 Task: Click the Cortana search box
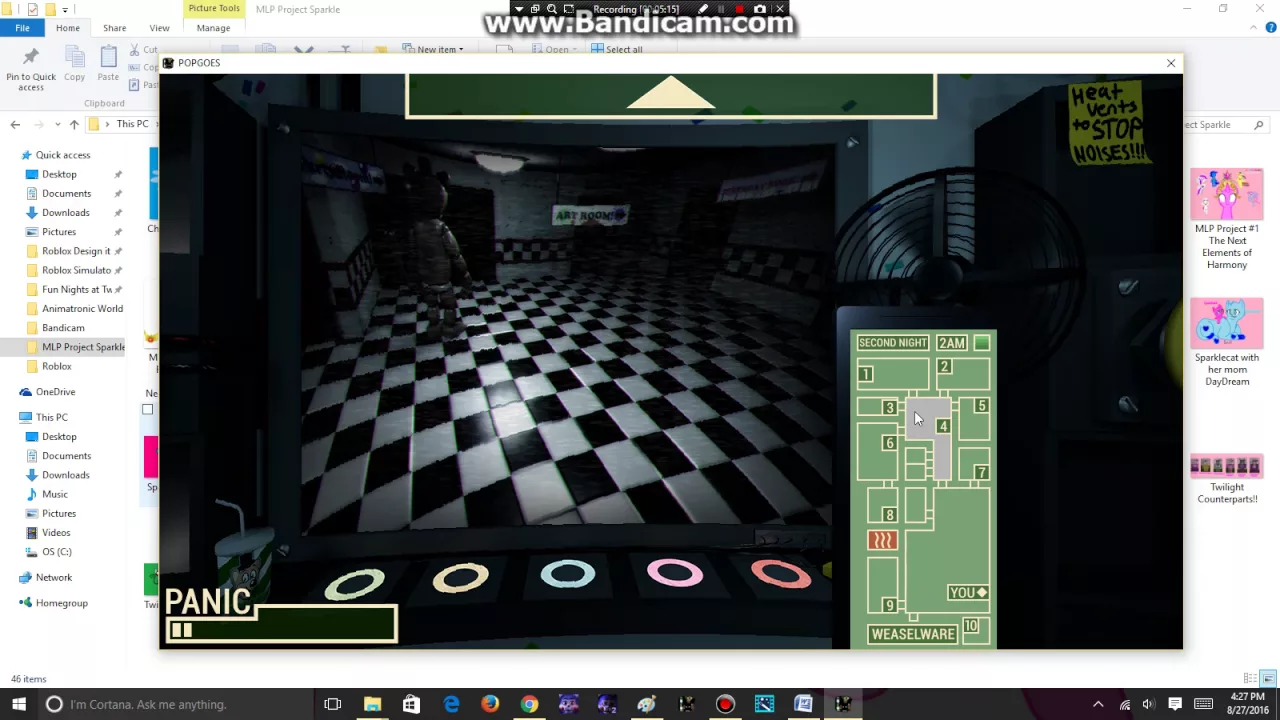point(176,704)
